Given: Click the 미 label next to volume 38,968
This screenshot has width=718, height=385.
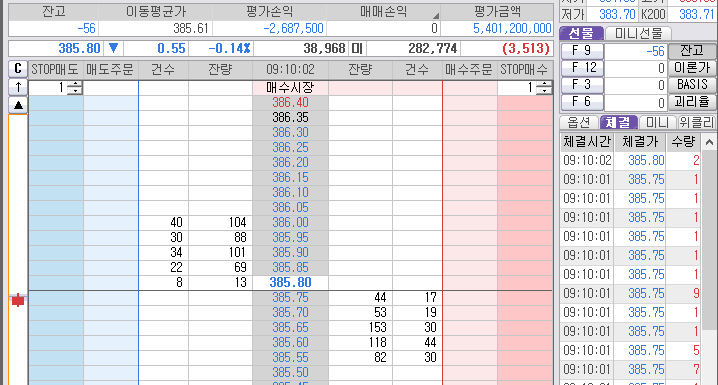Looking at the screenshot, I should click(x=357, y=48).
